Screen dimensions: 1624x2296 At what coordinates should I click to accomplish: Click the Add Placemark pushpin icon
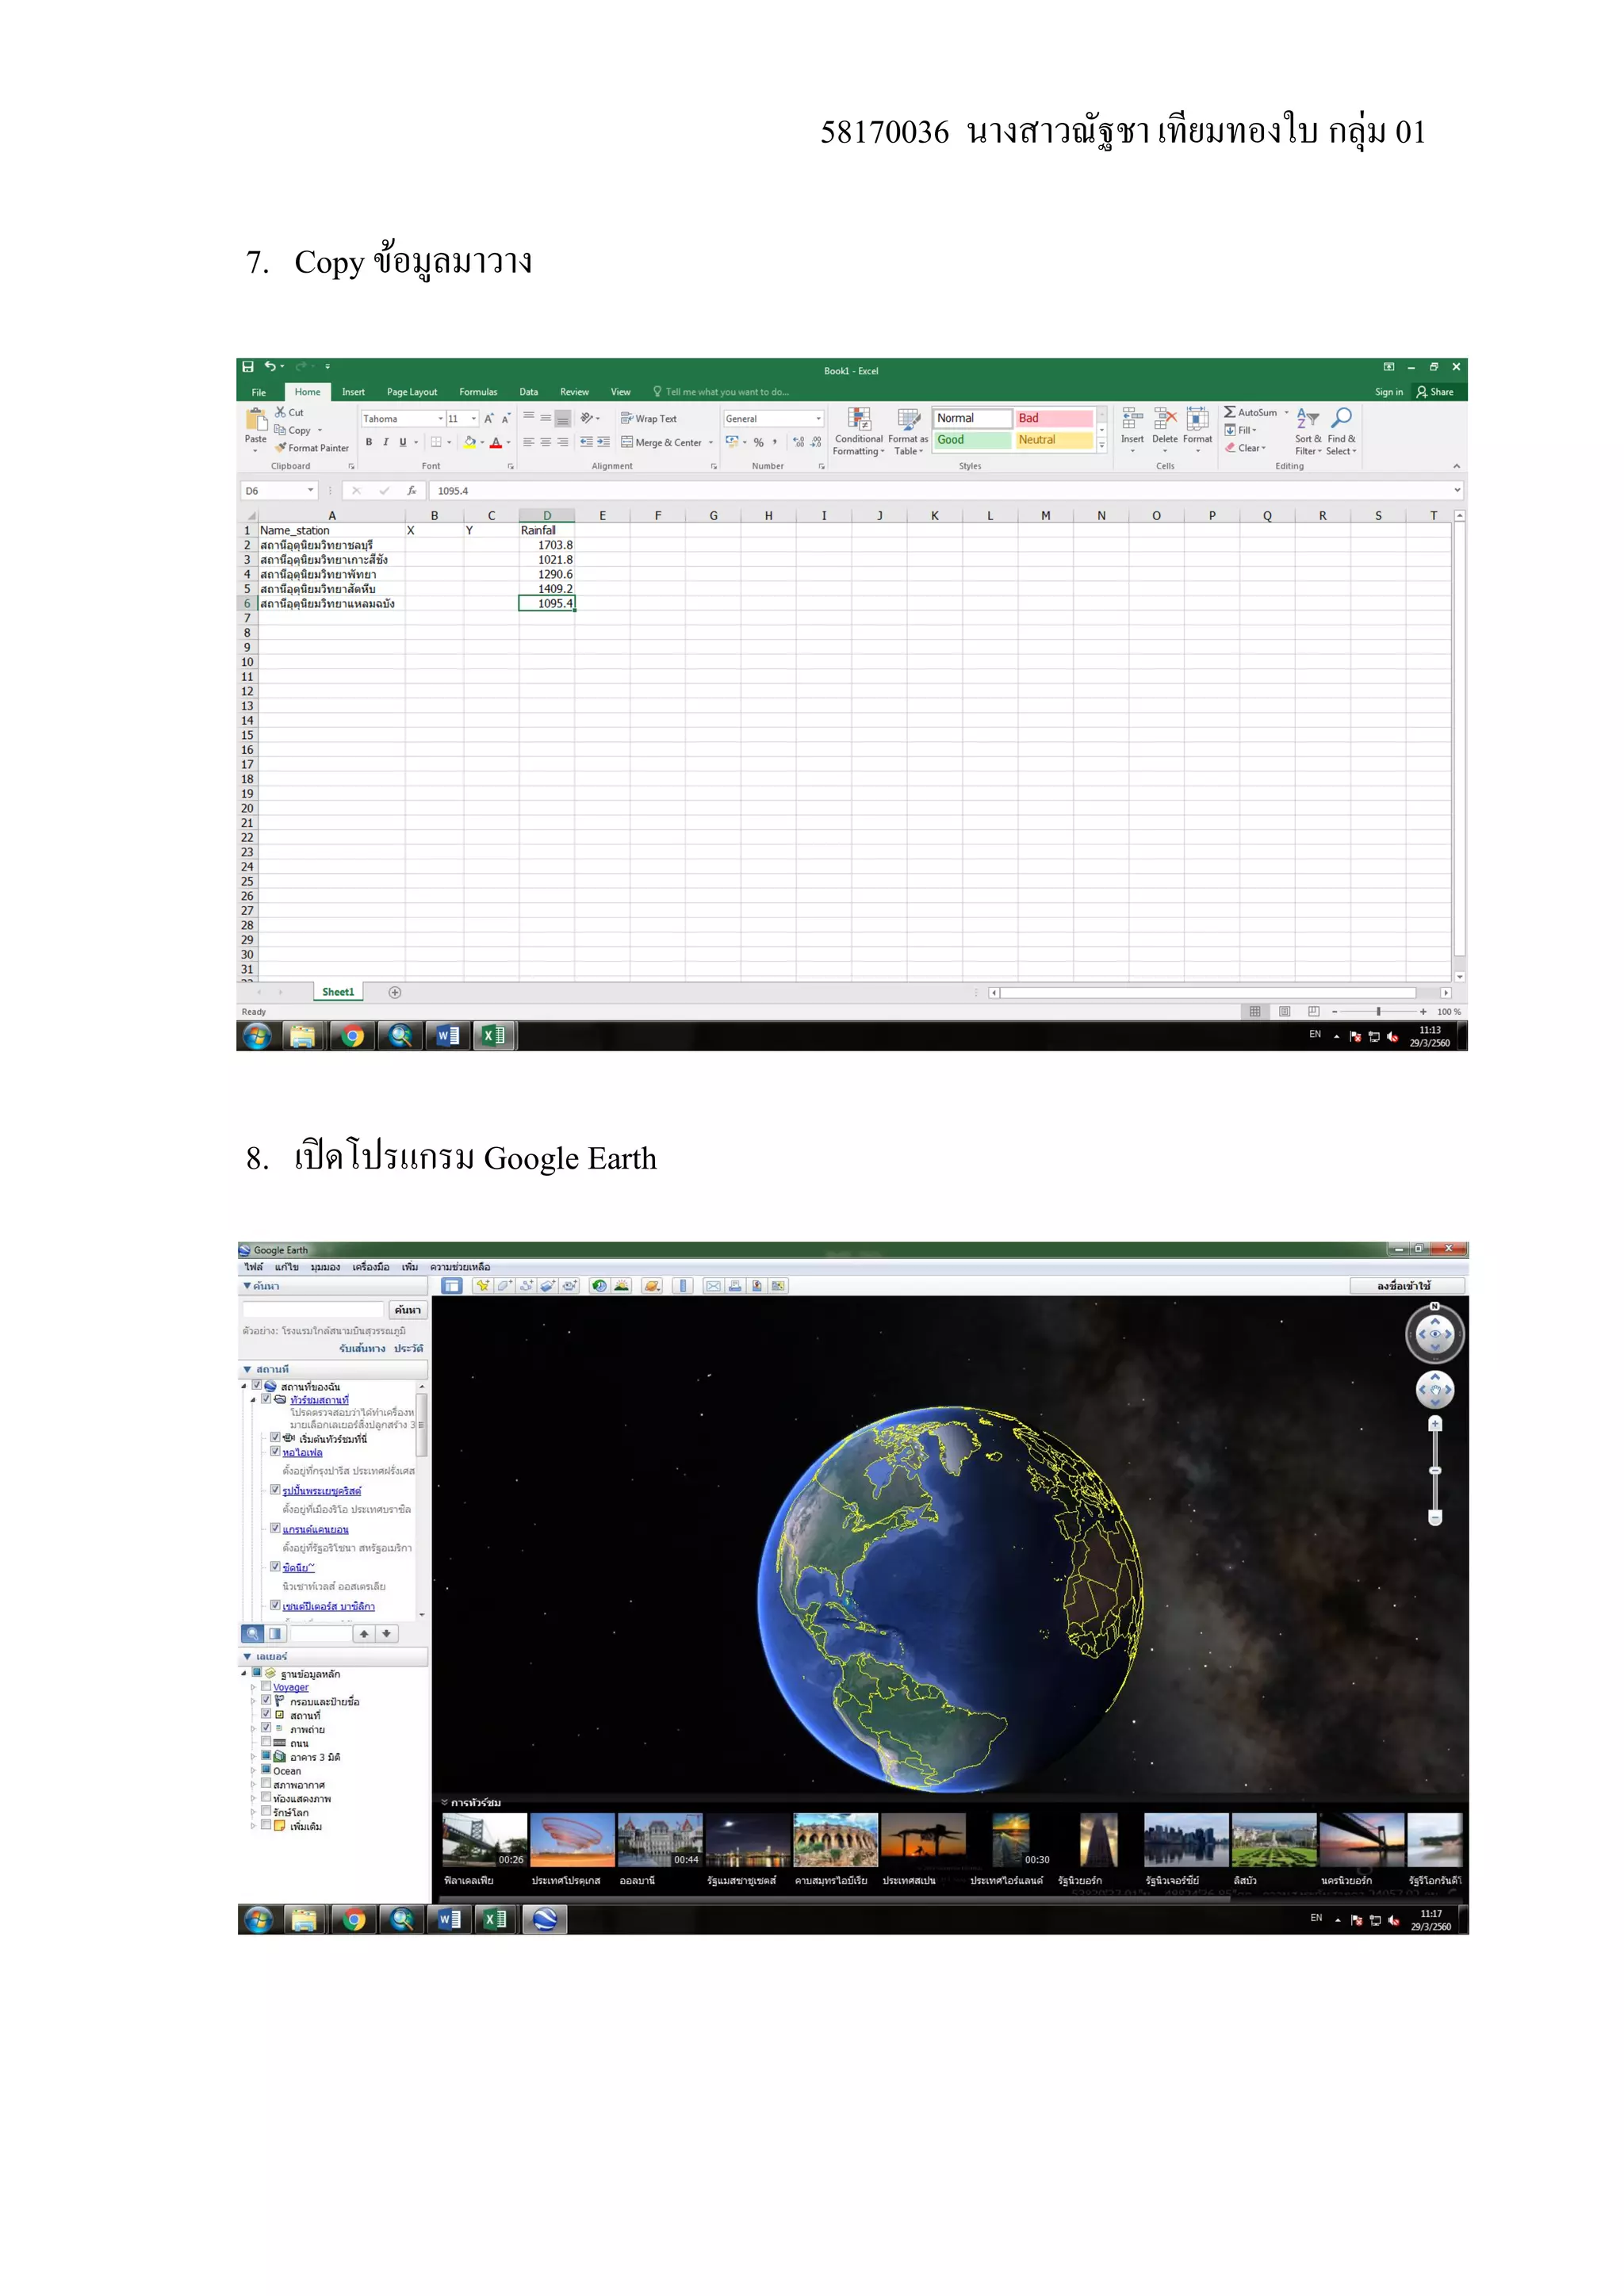click(x=482, y=1286)
